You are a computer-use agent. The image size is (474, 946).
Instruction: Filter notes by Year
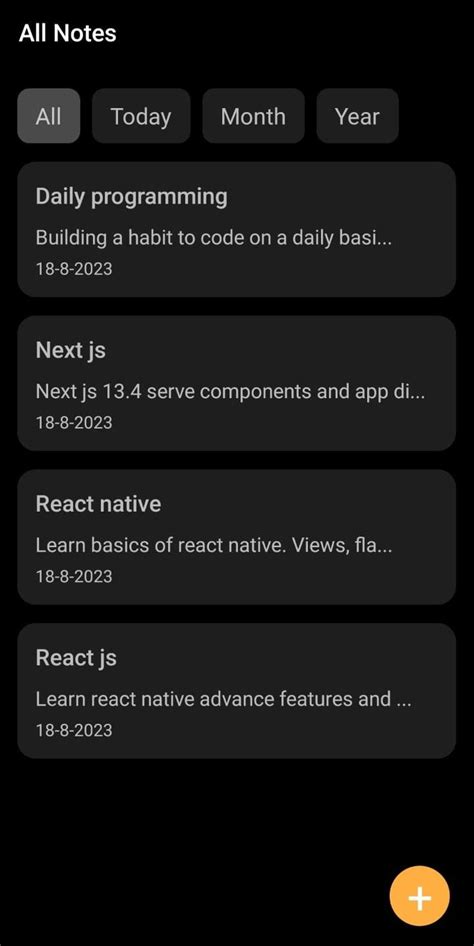(358, 116)
